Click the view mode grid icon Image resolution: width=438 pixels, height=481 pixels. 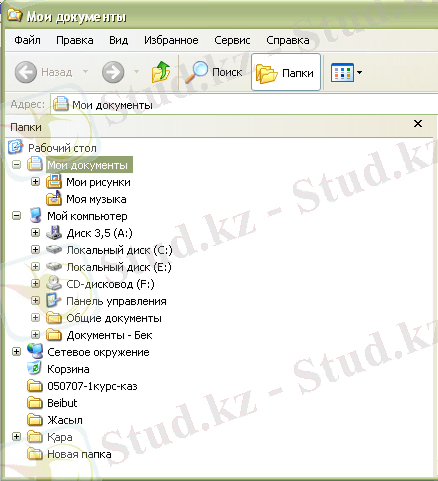click(342, 72)
